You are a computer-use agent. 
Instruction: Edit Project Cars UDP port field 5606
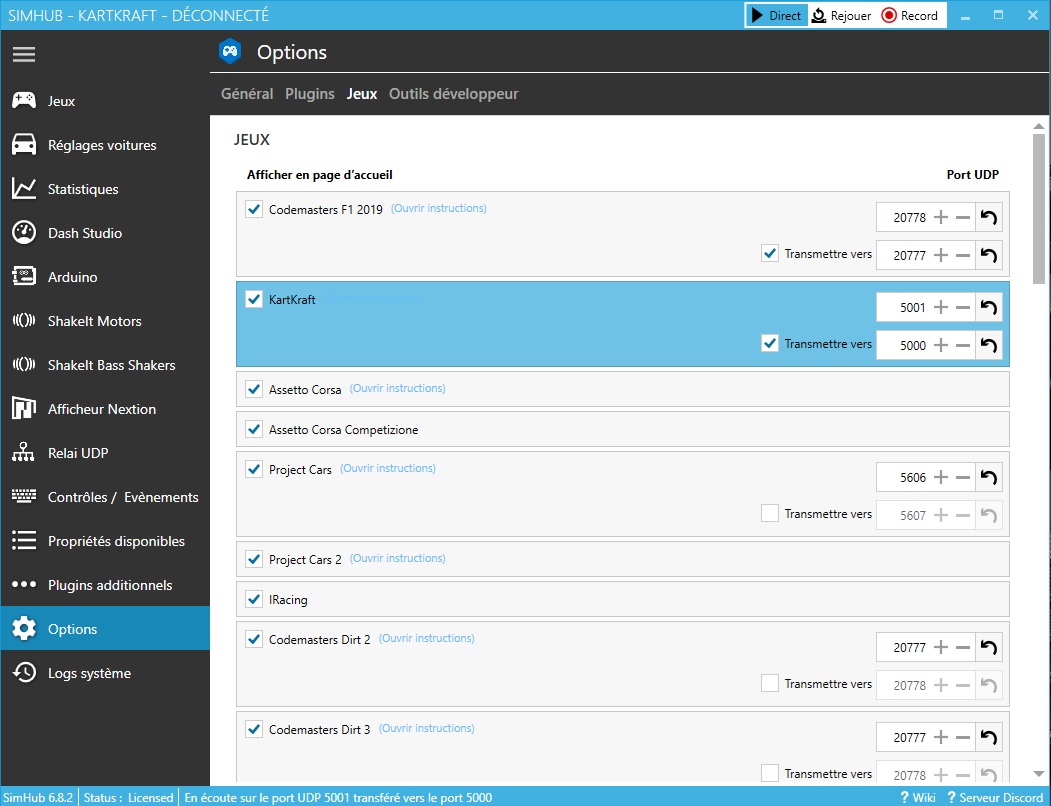(904, 477)
